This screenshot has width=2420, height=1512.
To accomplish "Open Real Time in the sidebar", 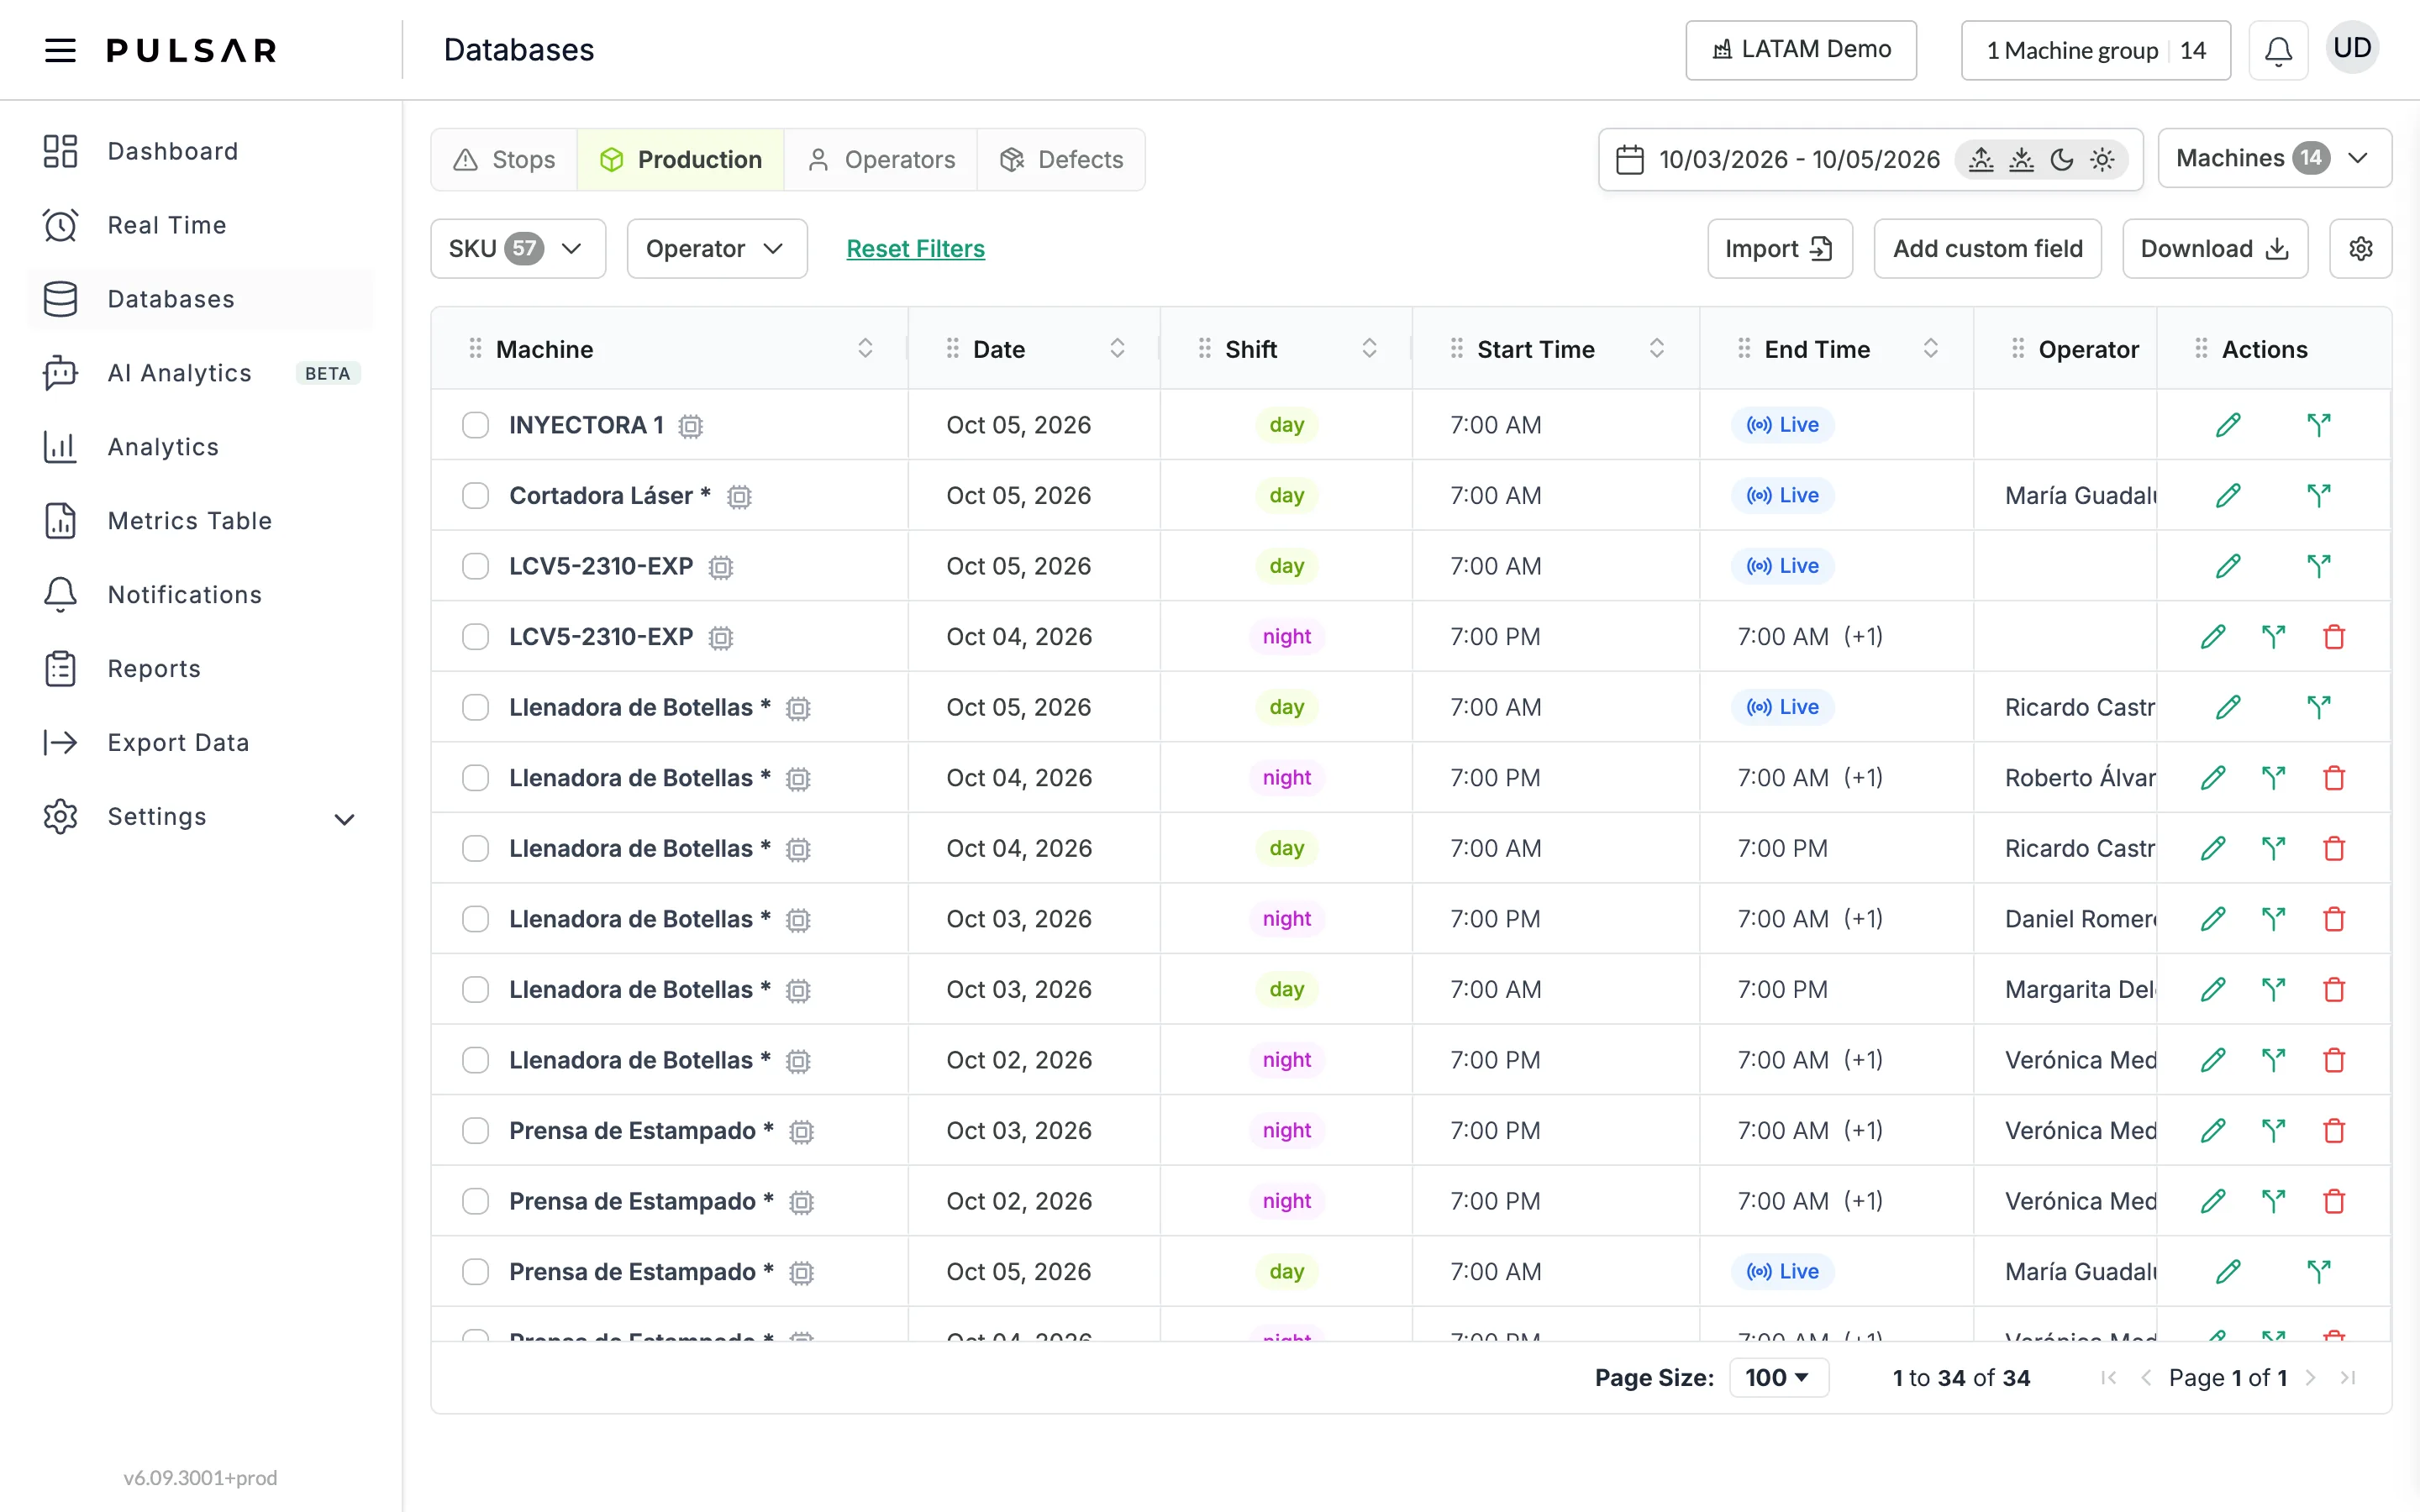I will click(x=200, y=225).
